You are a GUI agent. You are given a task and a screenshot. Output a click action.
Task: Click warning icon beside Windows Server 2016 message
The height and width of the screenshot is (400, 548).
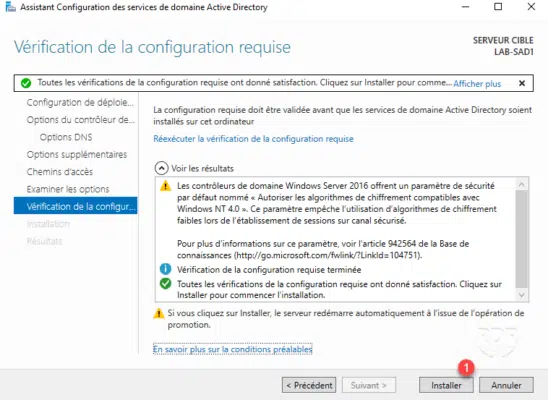click(165, 186)
